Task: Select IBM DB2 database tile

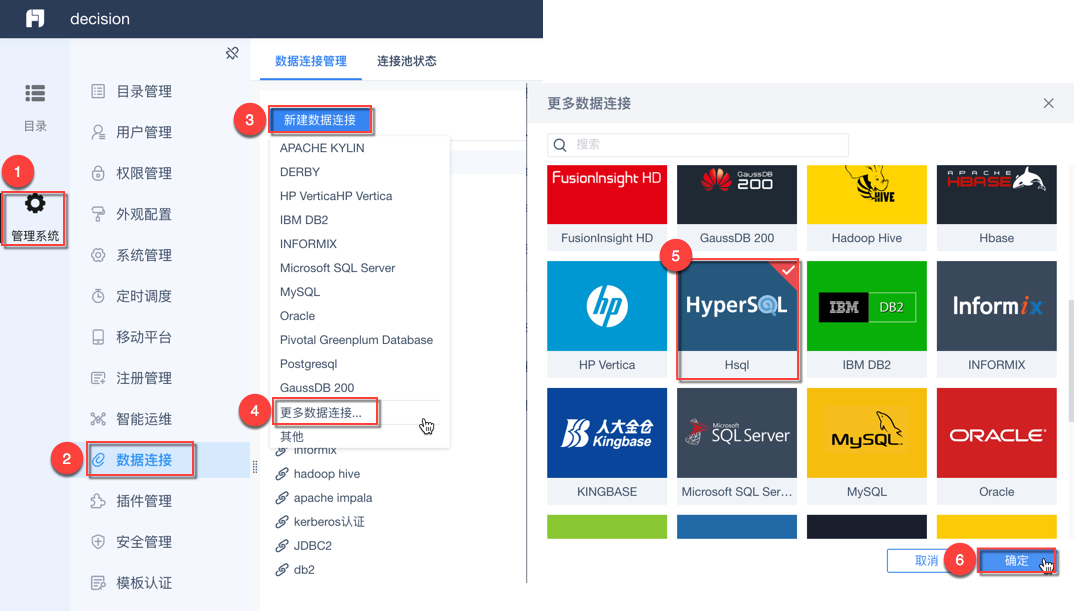Action: (x=866, y=319)
